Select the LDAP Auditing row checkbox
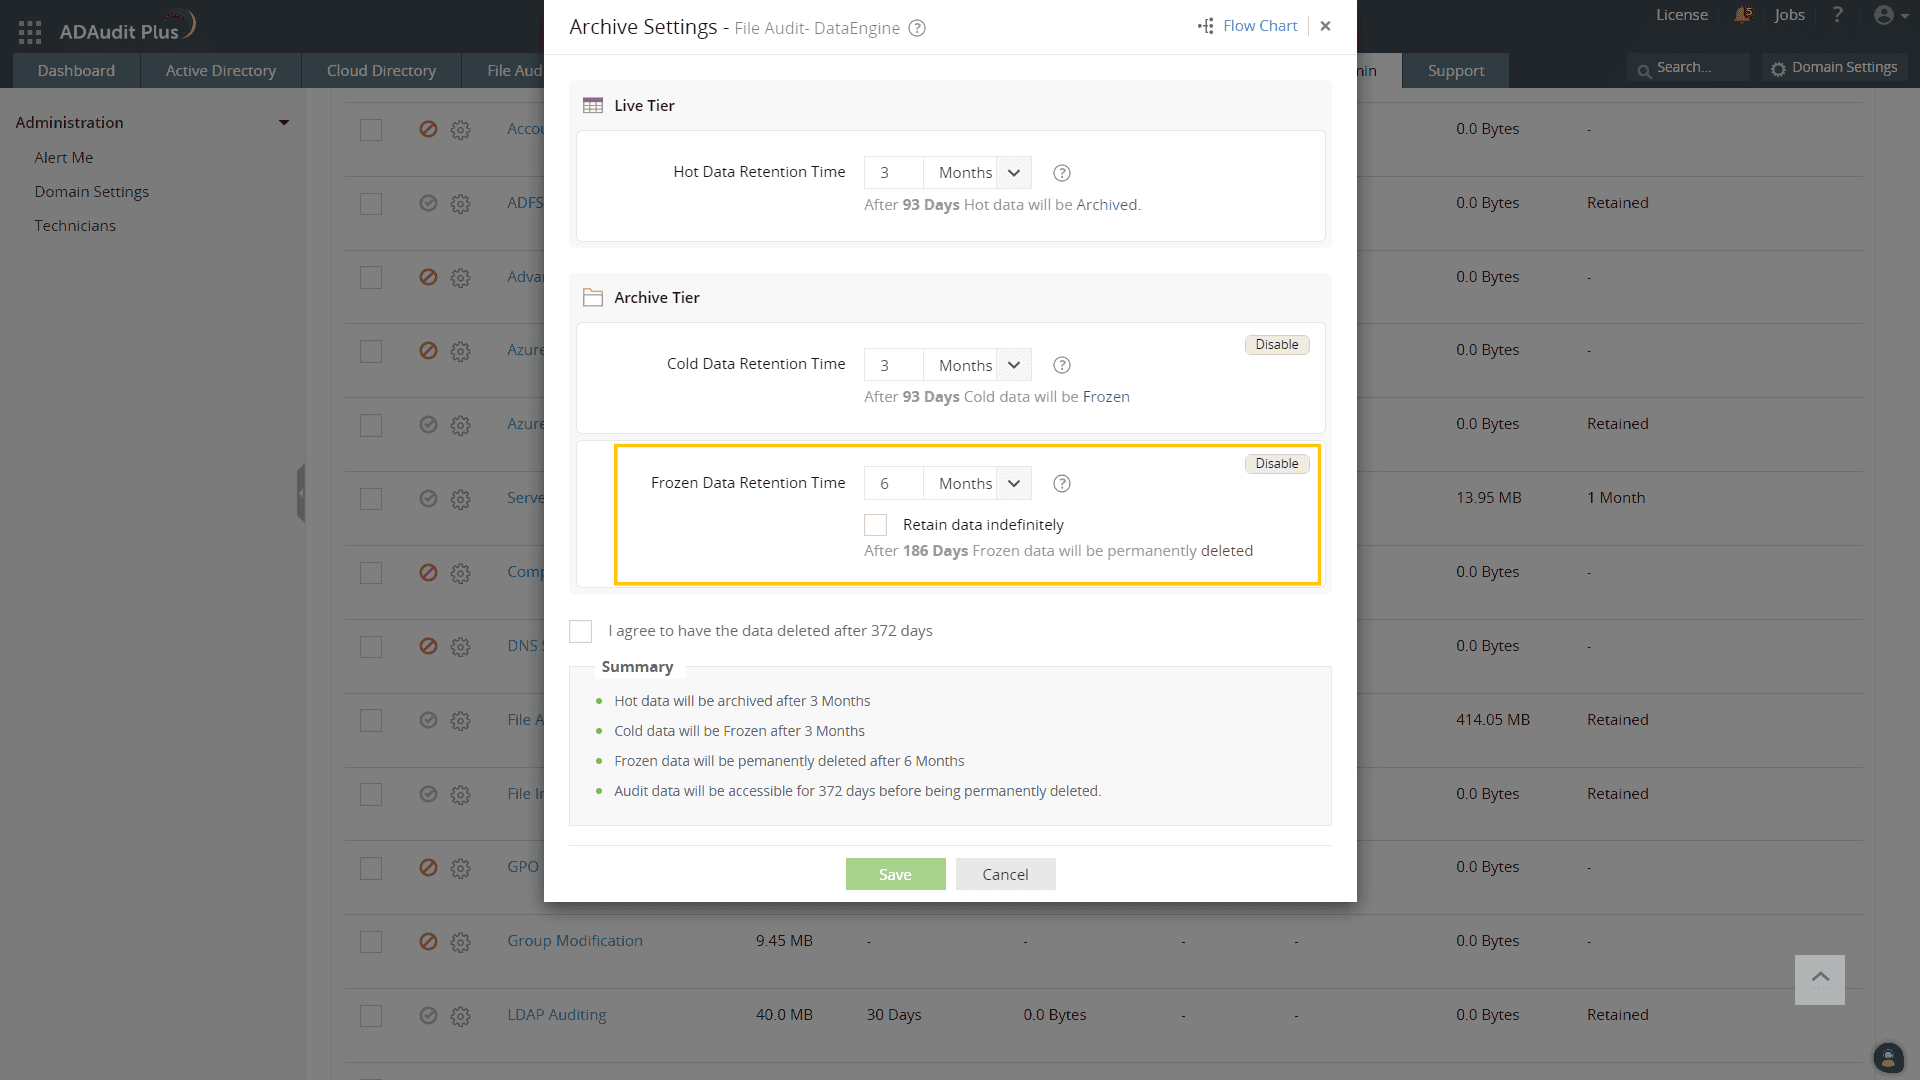 pos(371,1016)
